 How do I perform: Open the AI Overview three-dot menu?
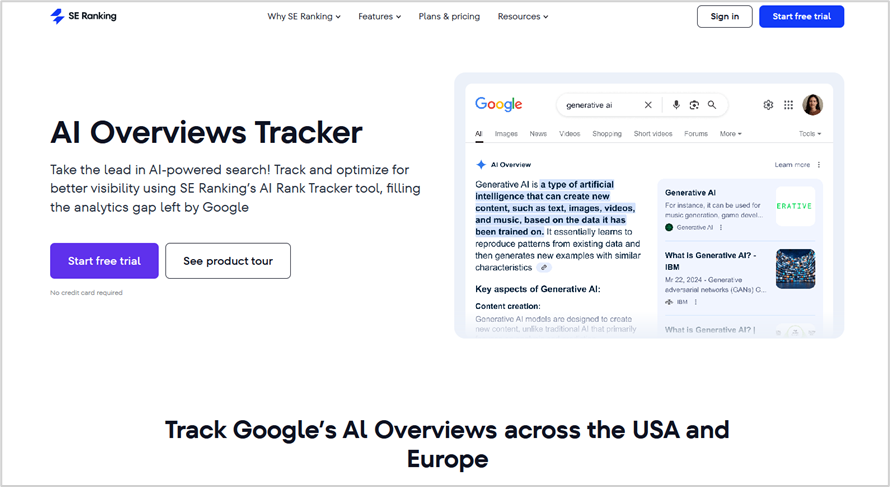[818, 165]
